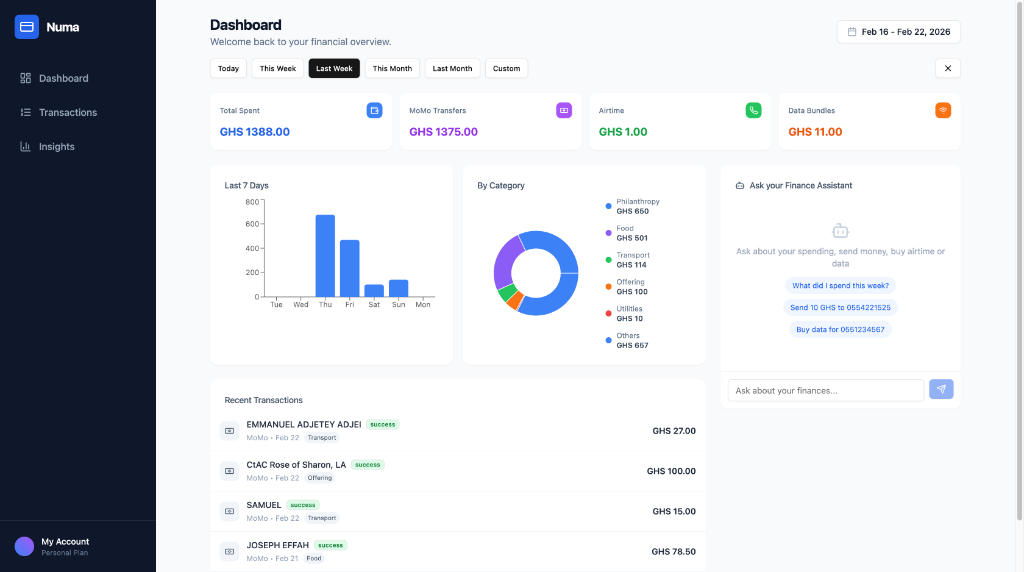Click the Transport tag on SAMUEL row
The image size is (1024, 572).
[x=322, y=518]
